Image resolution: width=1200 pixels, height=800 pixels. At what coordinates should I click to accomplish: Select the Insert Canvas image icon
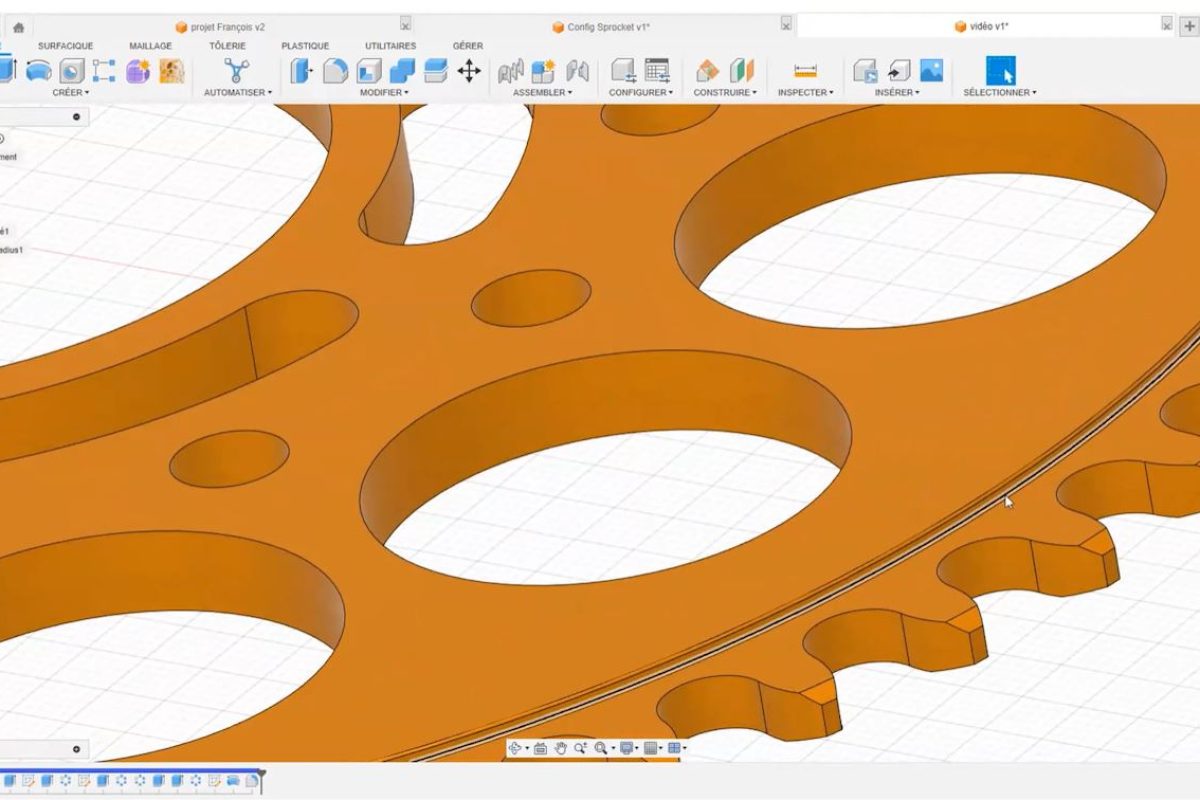(x=931, y=71)
